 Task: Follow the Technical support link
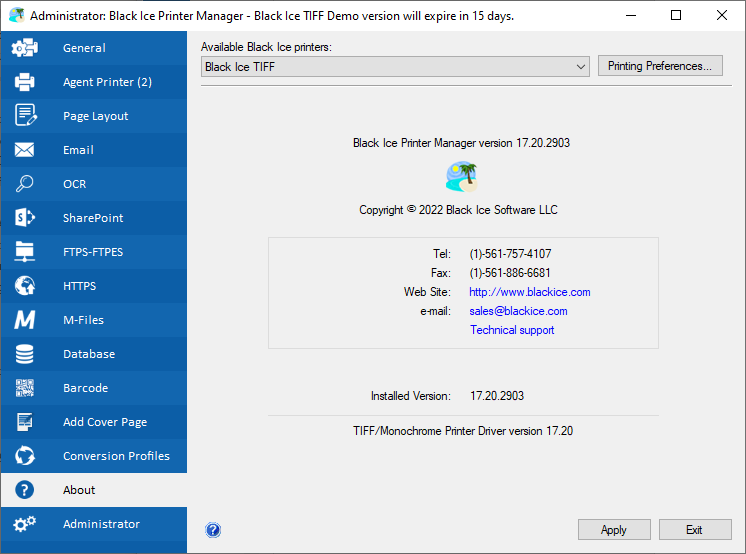(x=512, y=330)
